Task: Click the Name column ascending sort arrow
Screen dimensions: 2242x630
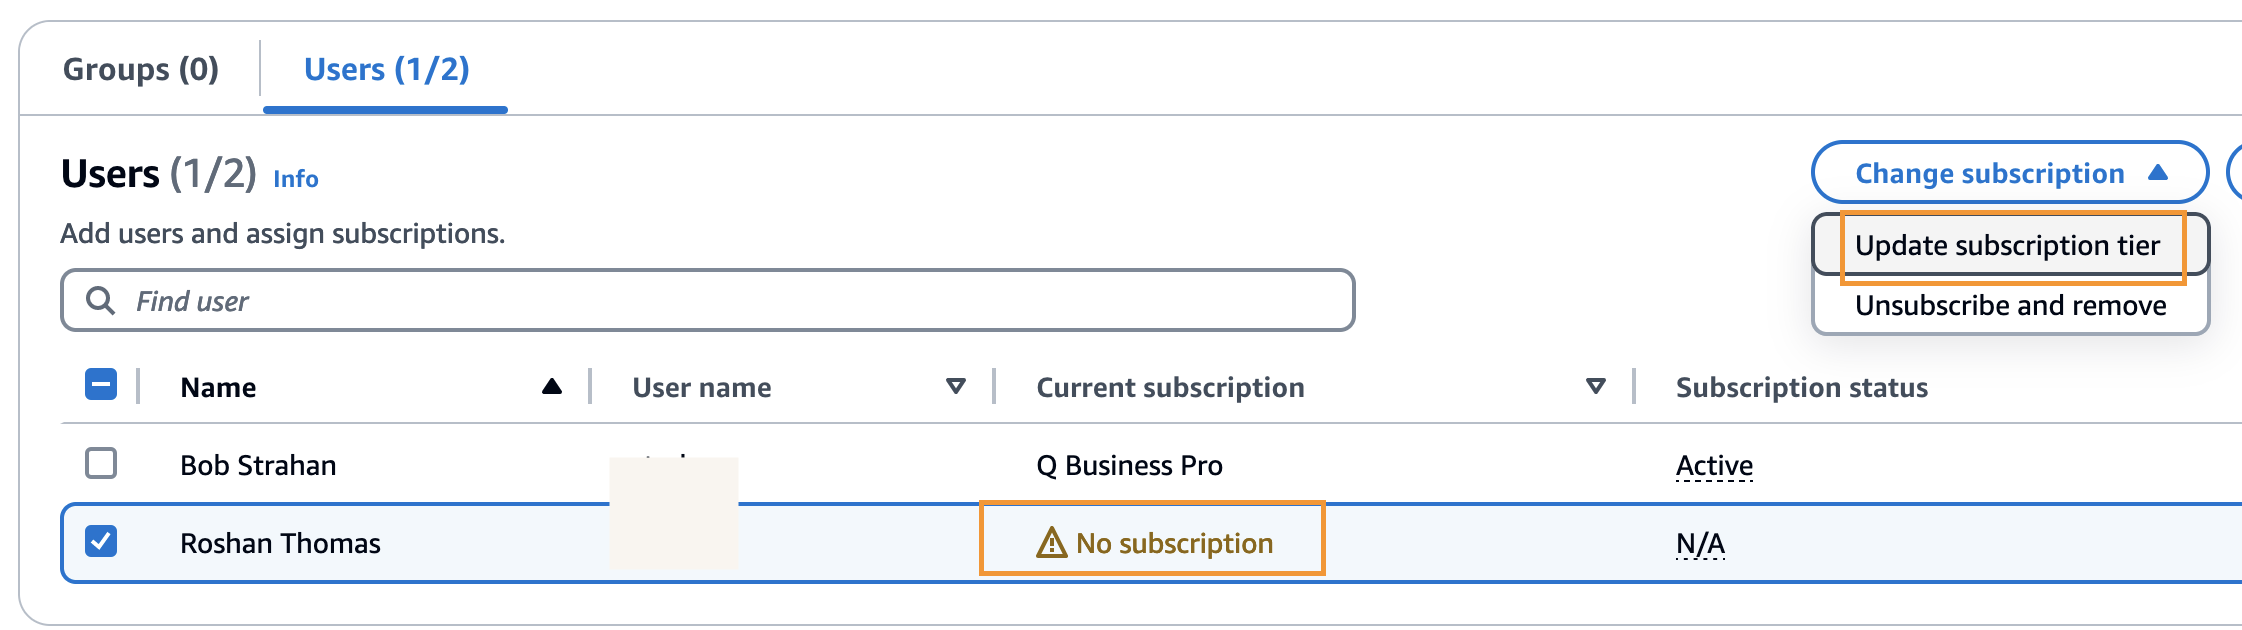Action: click(551, 387)
